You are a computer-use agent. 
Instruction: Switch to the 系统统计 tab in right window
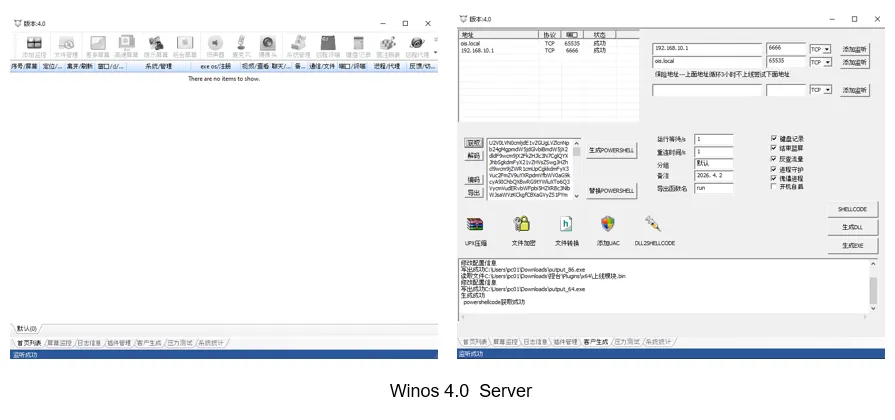658,342
